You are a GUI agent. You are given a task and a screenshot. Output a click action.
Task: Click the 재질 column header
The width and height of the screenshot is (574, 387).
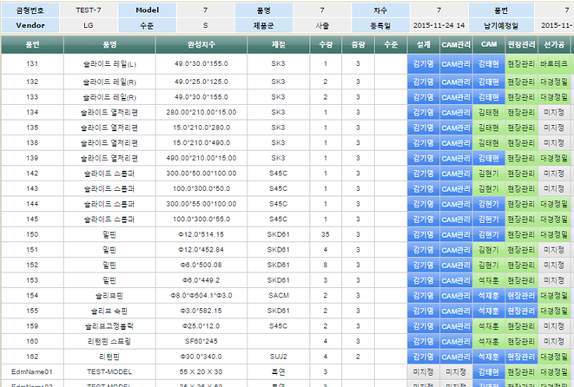[x=278, y=45]
